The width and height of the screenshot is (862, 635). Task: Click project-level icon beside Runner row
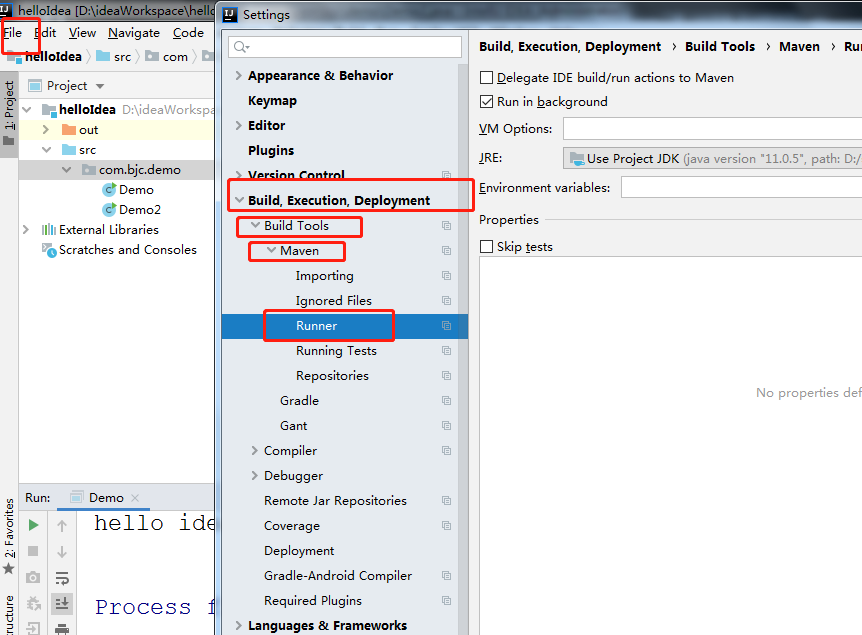pos(446,325)
